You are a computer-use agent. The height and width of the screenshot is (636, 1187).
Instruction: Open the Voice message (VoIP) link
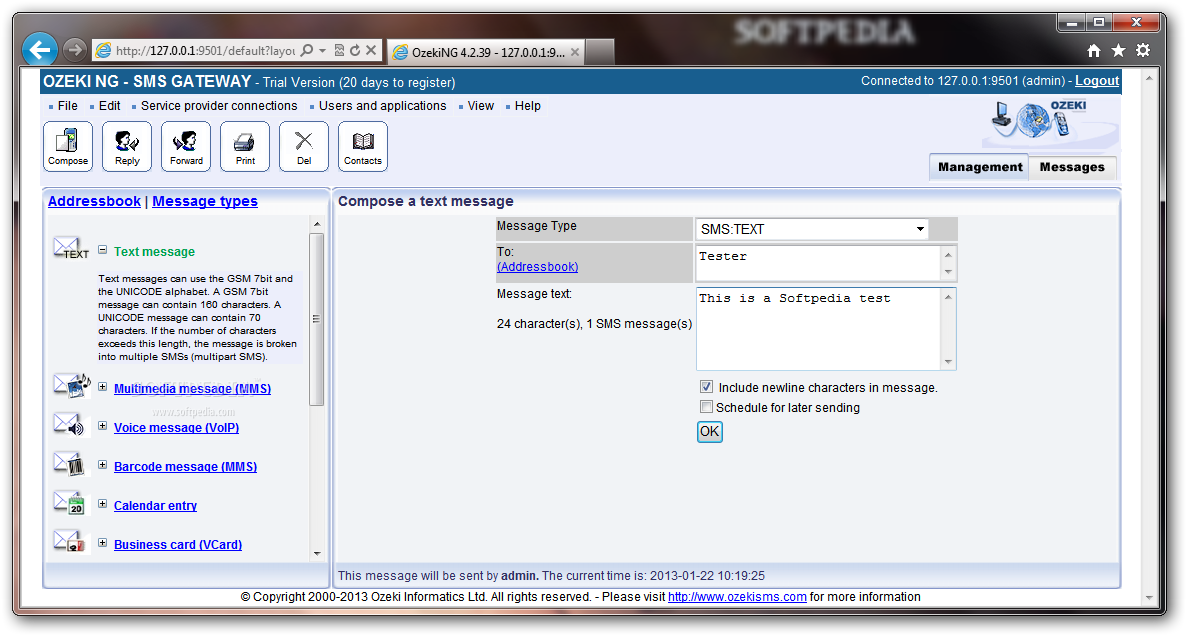(x=176, y=428)
